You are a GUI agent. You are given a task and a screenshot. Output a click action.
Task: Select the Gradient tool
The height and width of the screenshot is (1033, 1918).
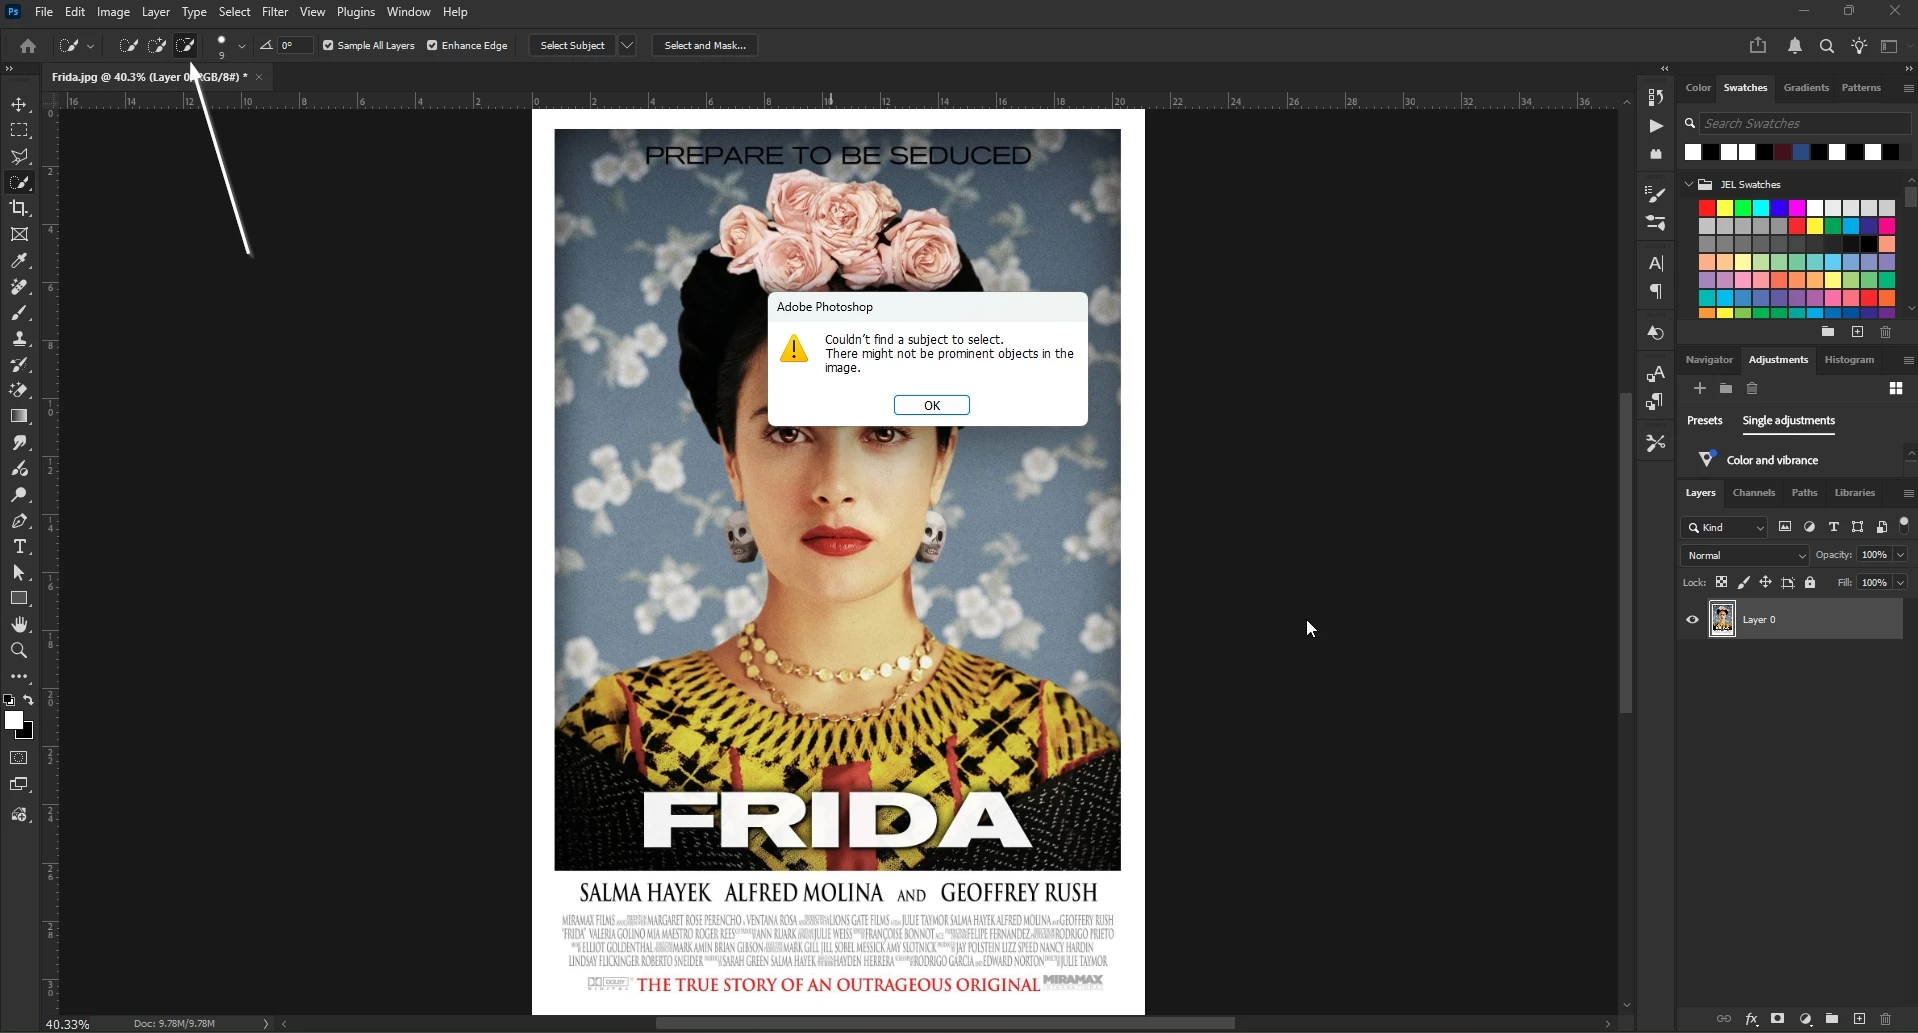(19, 416)
